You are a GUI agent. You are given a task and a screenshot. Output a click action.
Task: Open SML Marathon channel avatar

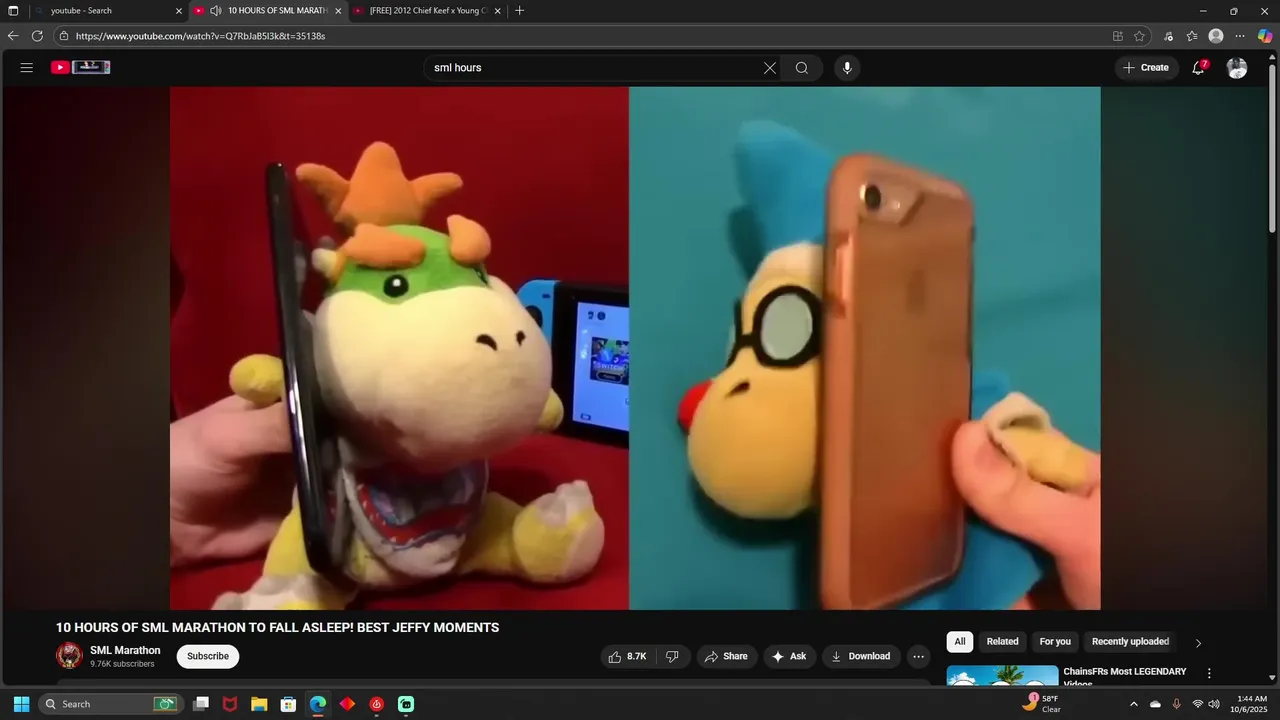tap(69, 656)
